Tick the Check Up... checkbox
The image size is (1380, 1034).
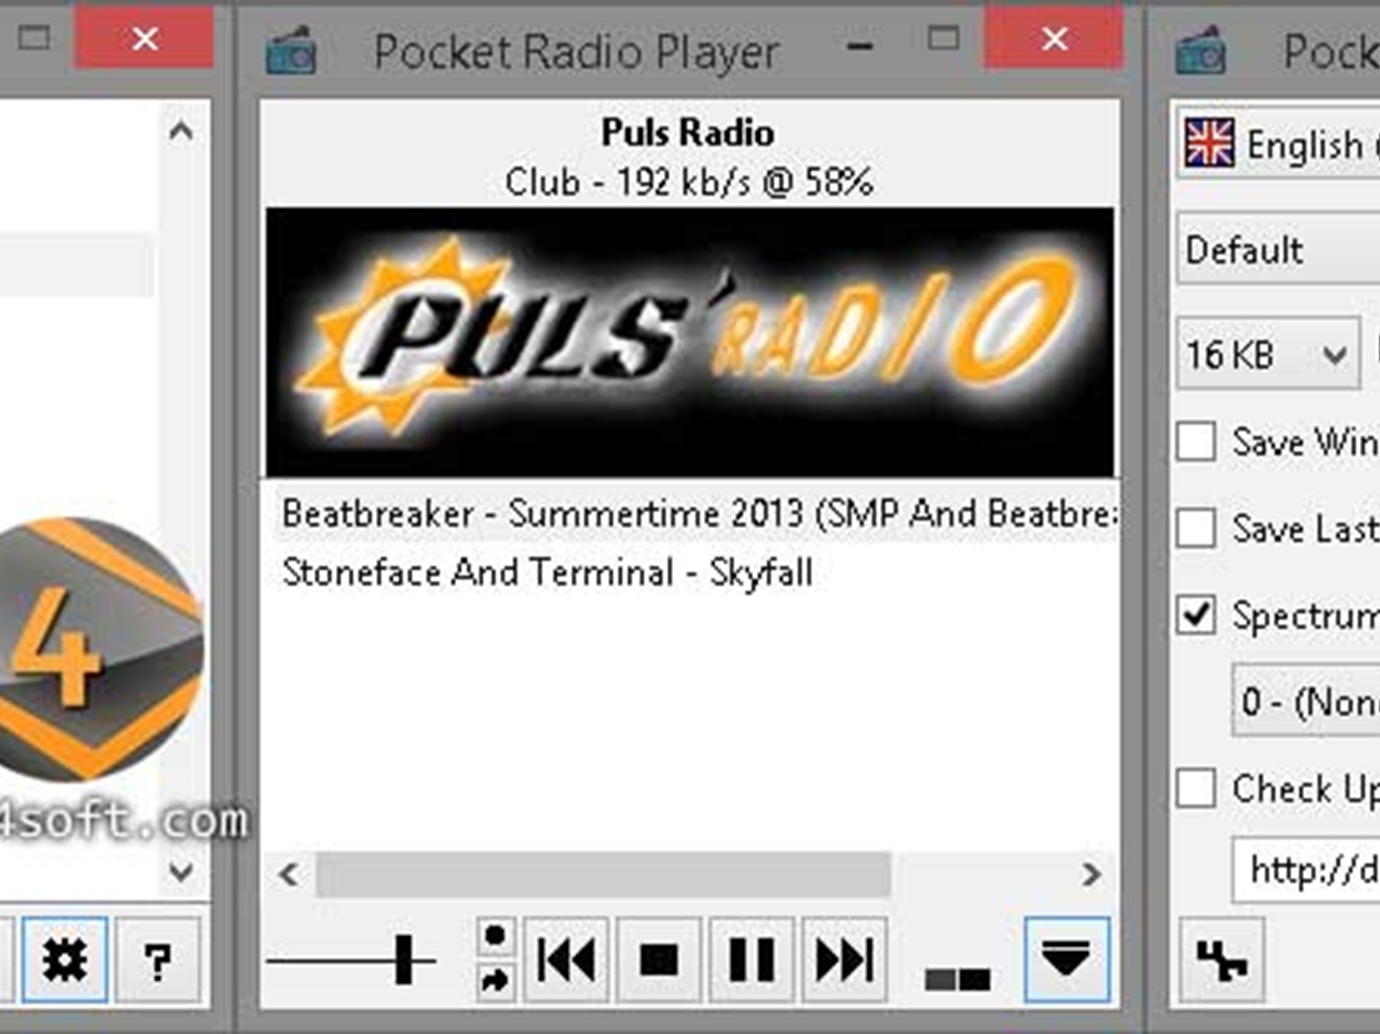[1196, 788]
